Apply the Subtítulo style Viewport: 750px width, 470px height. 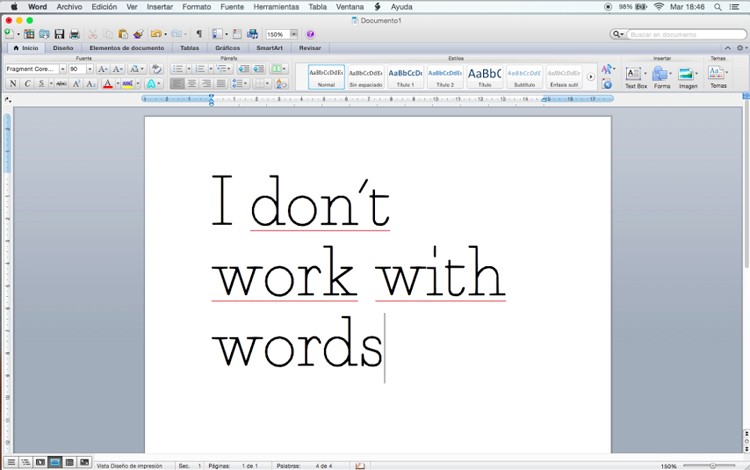(525, 75)
